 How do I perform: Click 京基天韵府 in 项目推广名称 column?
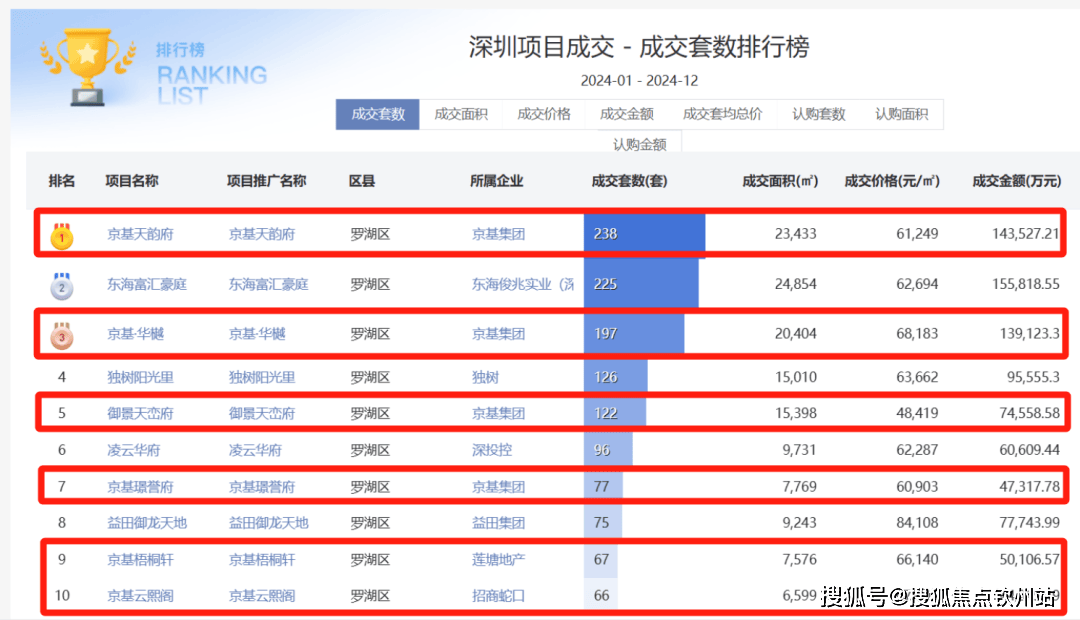tap(262, 234)
